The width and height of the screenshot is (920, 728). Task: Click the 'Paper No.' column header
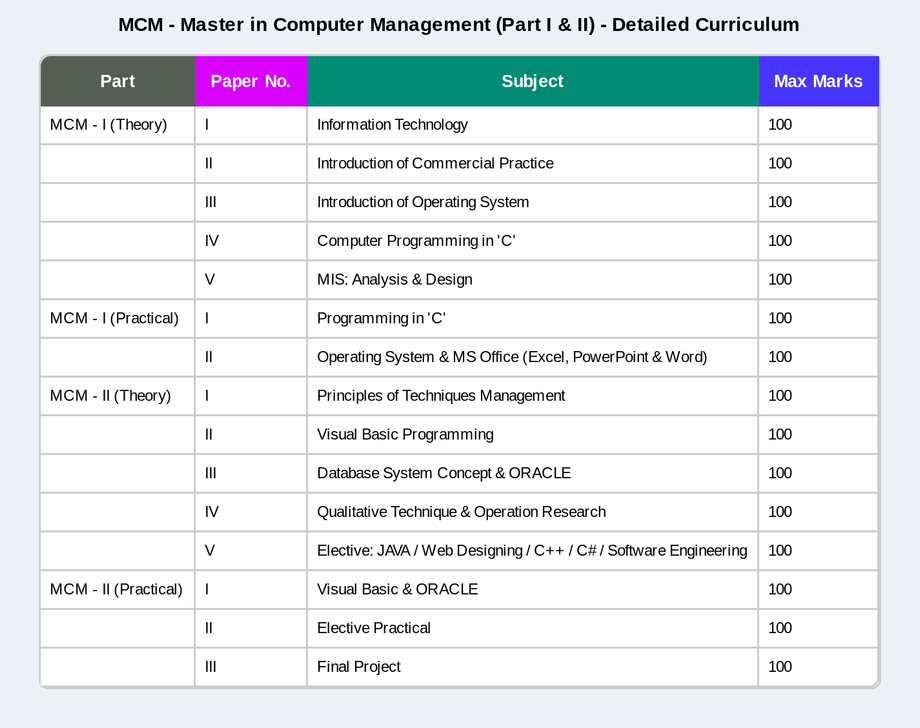251,81
